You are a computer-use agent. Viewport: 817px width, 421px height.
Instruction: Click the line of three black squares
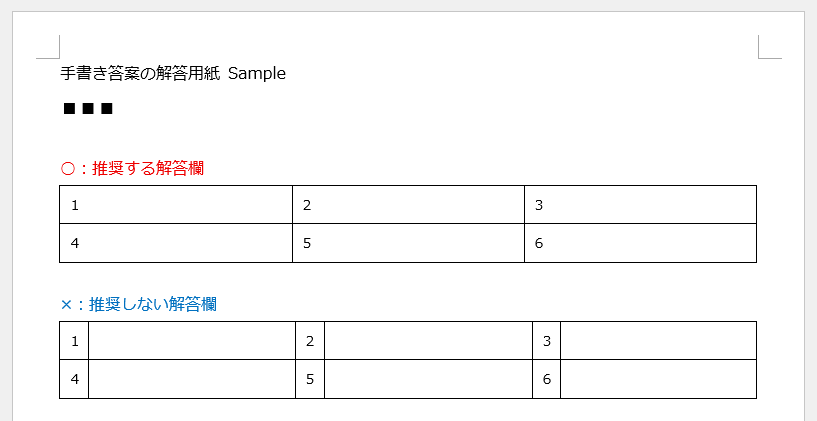point(88,109)
